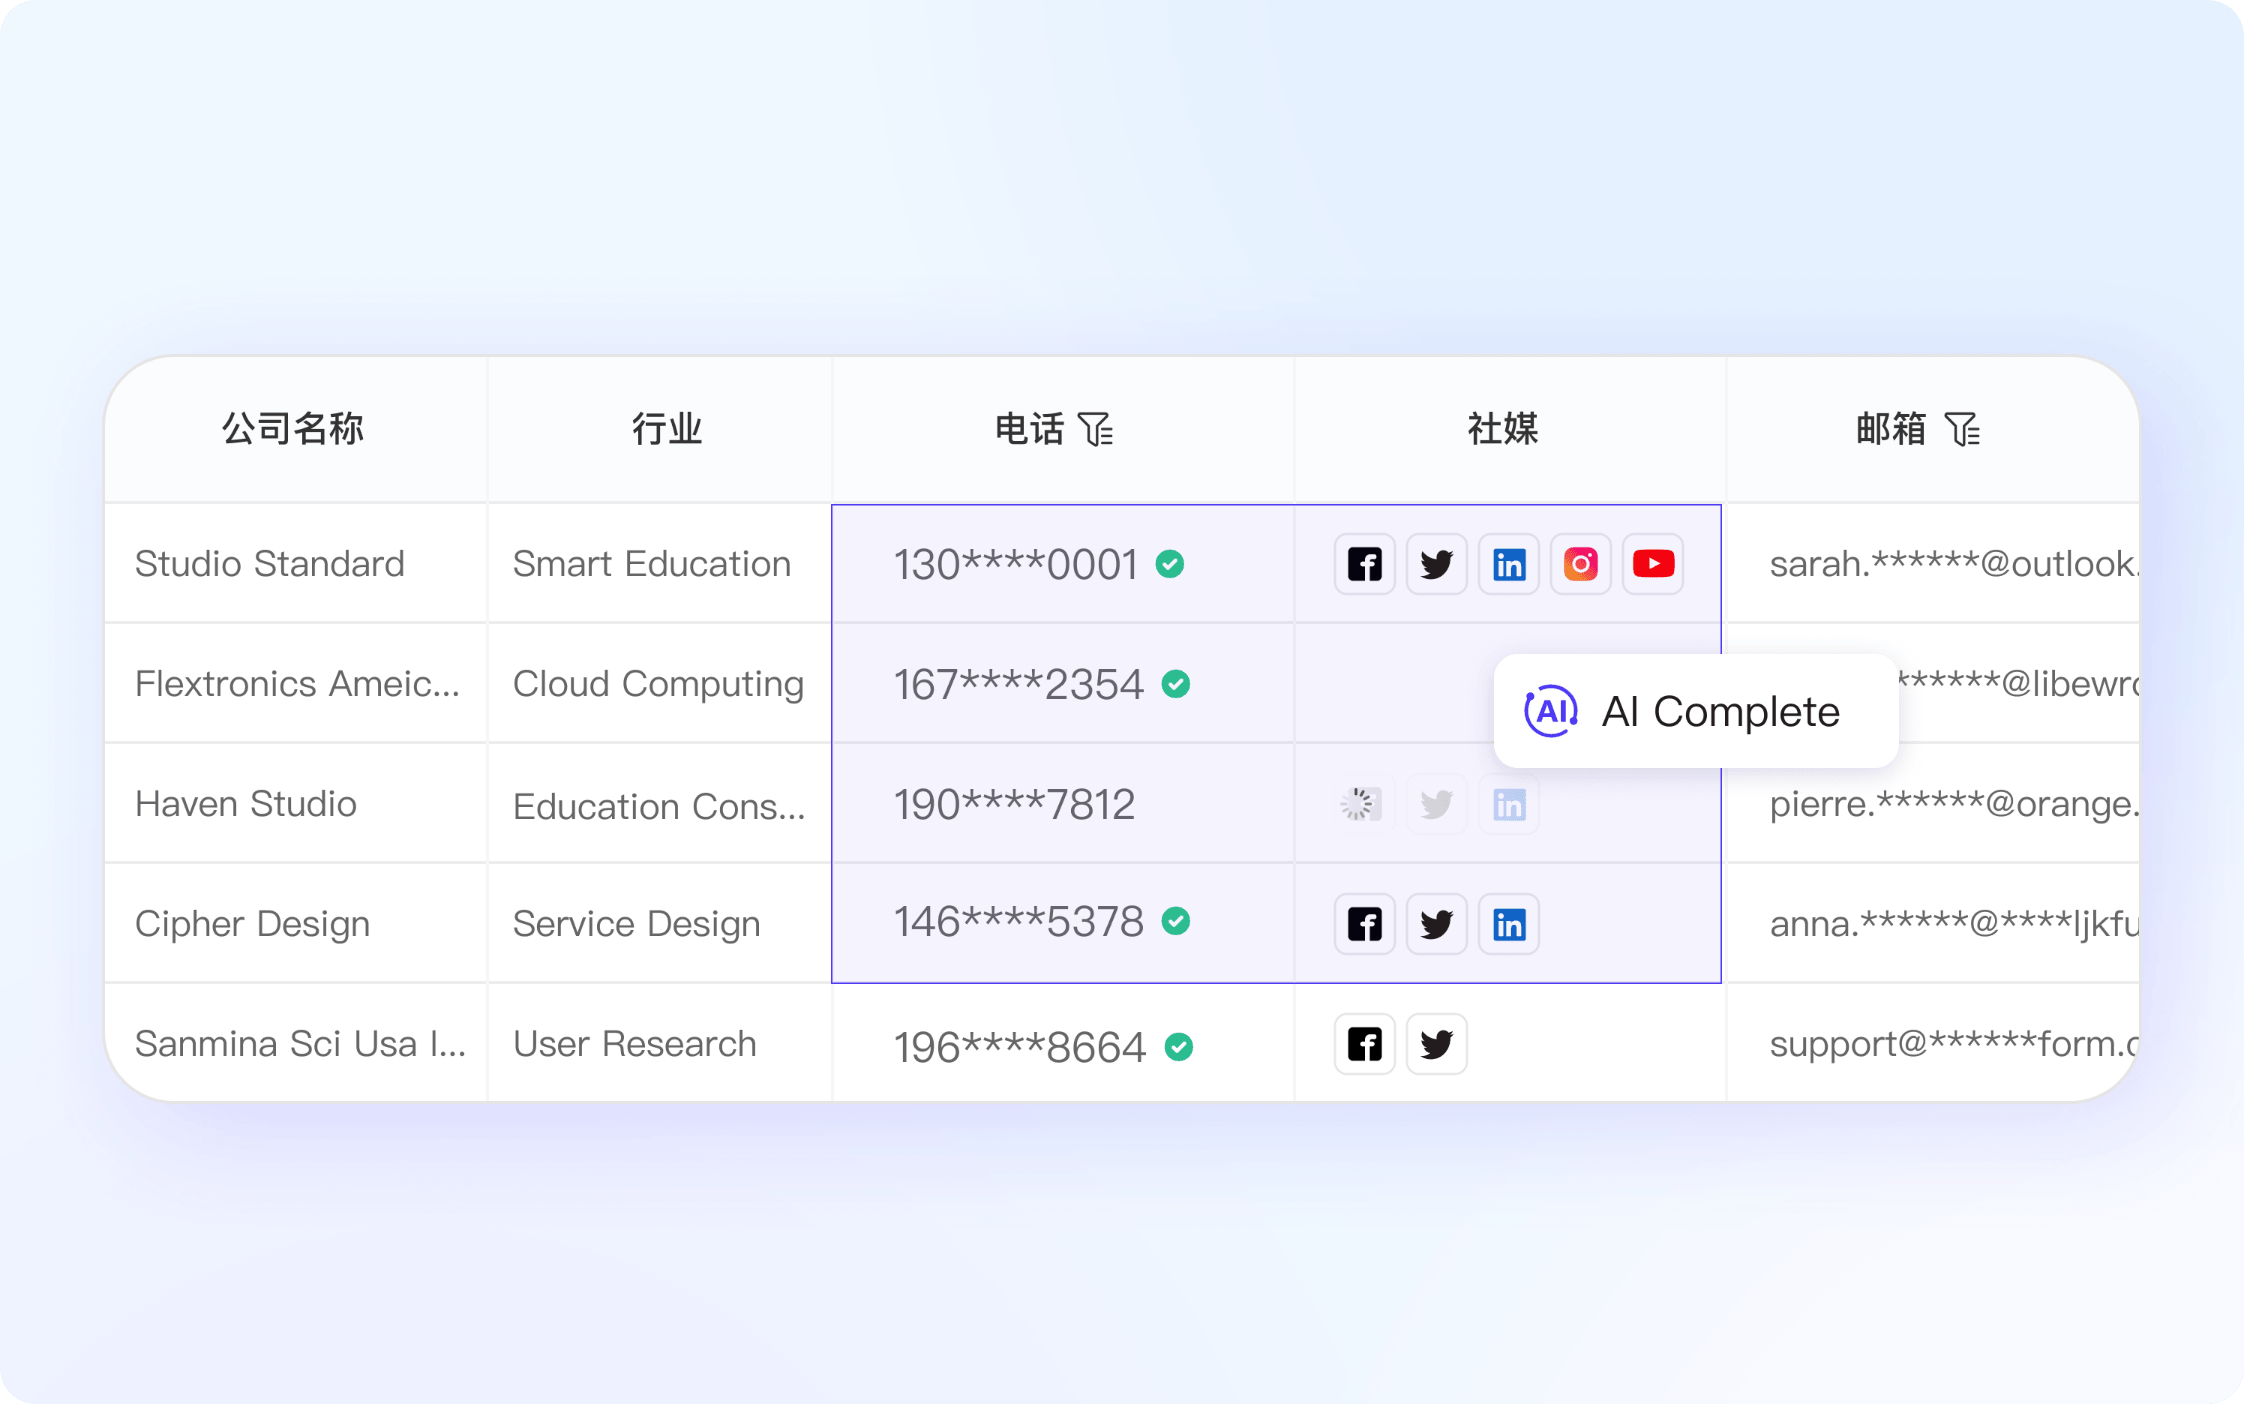Click faded LinkedIn icon in Haven Studio row
2244x1404 pixels.
pos(1509,804)
